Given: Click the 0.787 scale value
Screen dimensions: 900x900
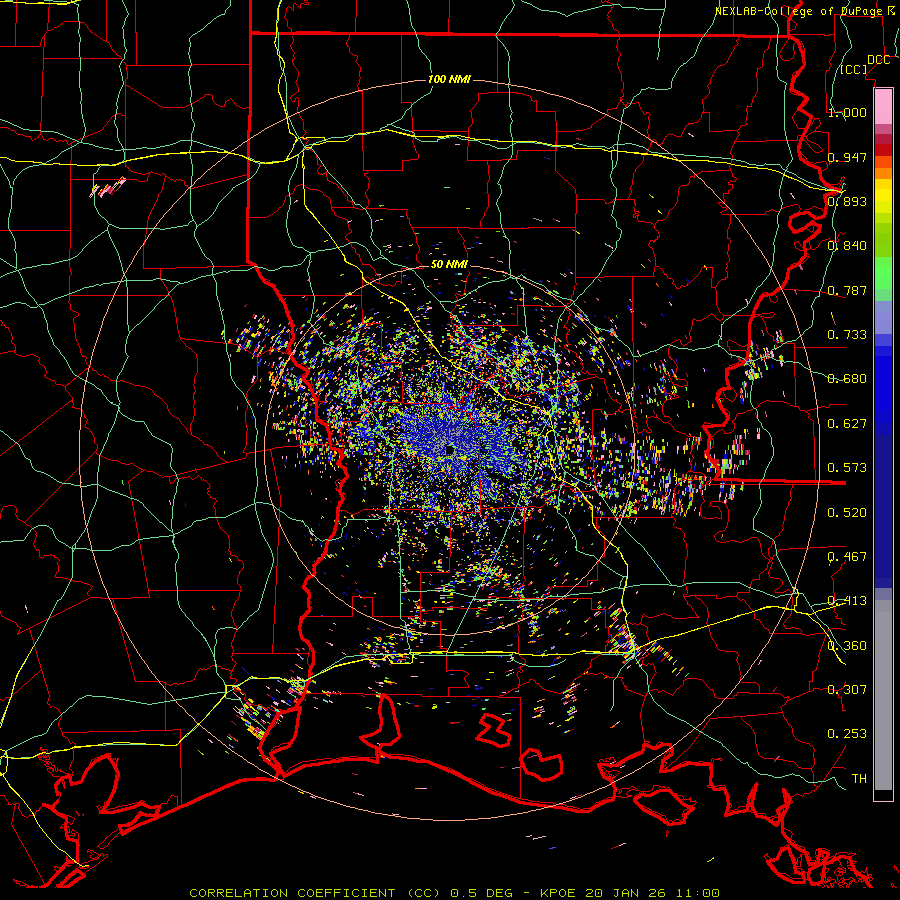Looking at the screenshot, I should (x=847, y=290).
